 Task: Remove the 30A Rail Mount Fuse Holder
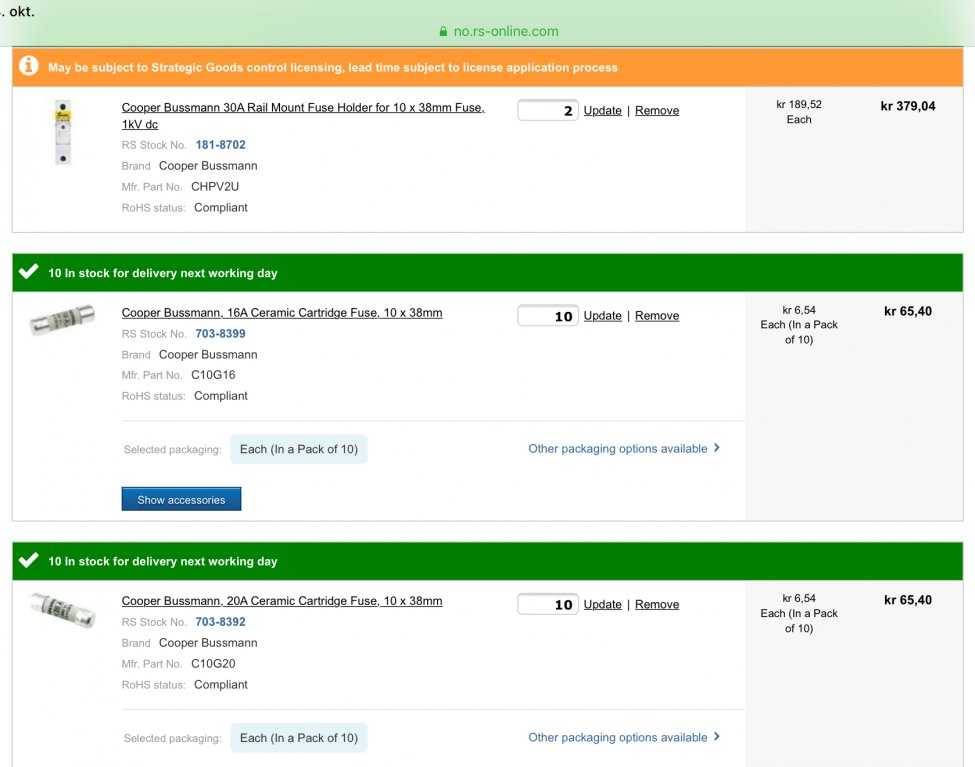point(657,111)
